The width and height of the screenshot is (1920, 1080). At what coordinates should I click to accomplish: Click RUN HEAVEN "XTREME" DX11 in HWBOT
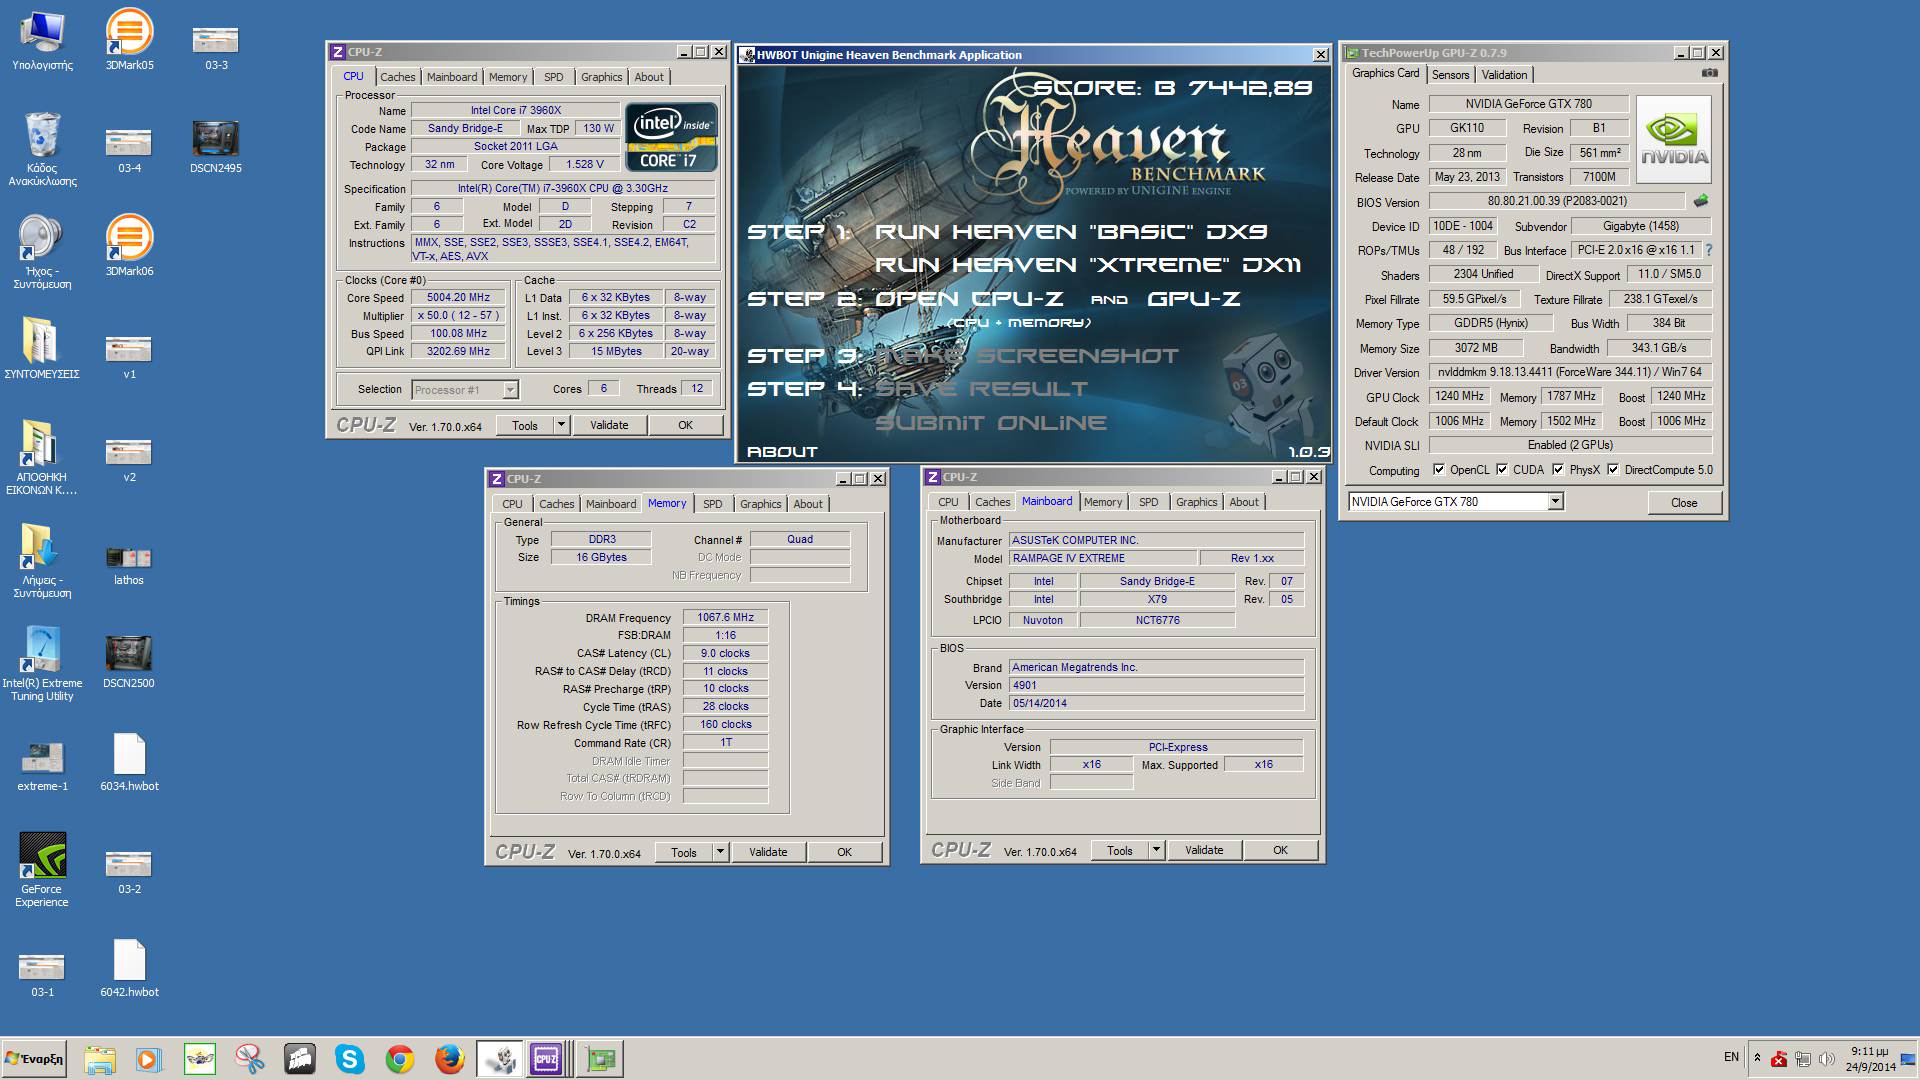1088,265
